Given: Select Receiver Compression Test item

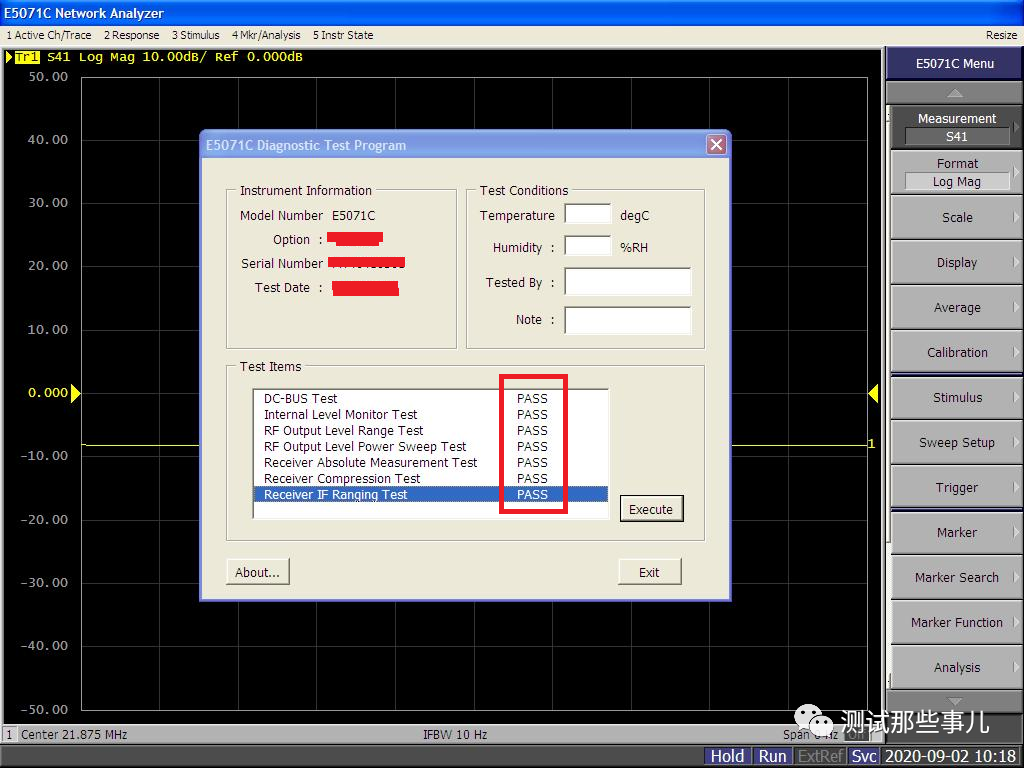Looking at the screenshot, I should tap(430, 479).
